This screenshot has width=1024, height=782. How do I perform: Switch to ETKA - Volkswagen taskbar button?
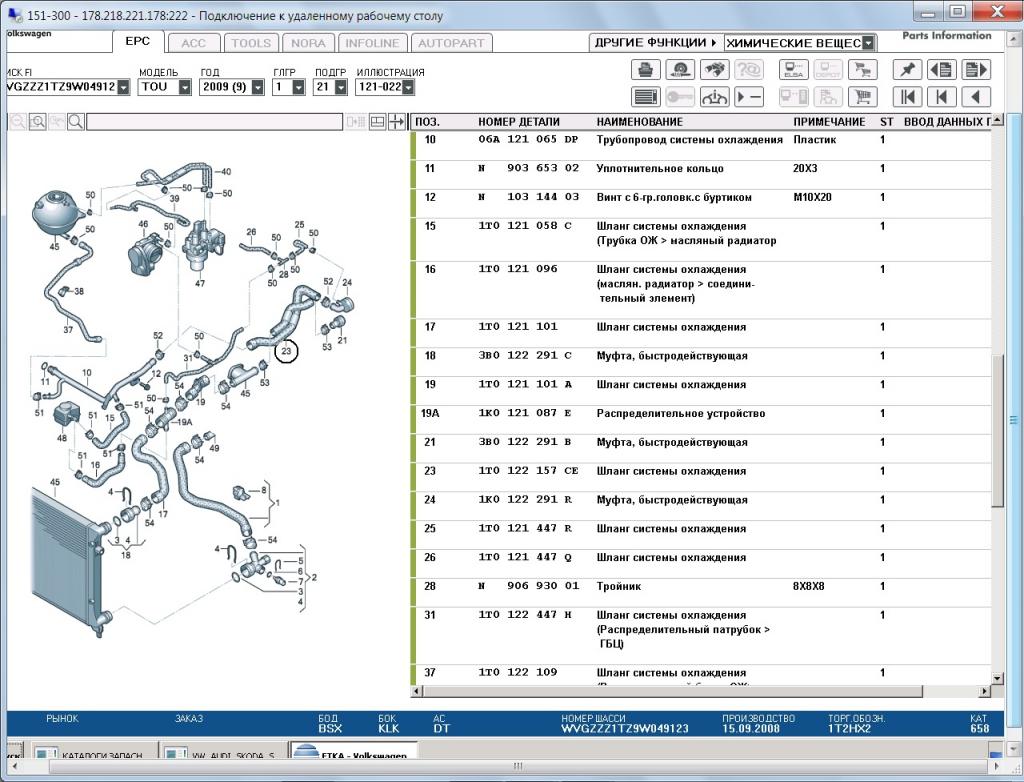(353, 751)
